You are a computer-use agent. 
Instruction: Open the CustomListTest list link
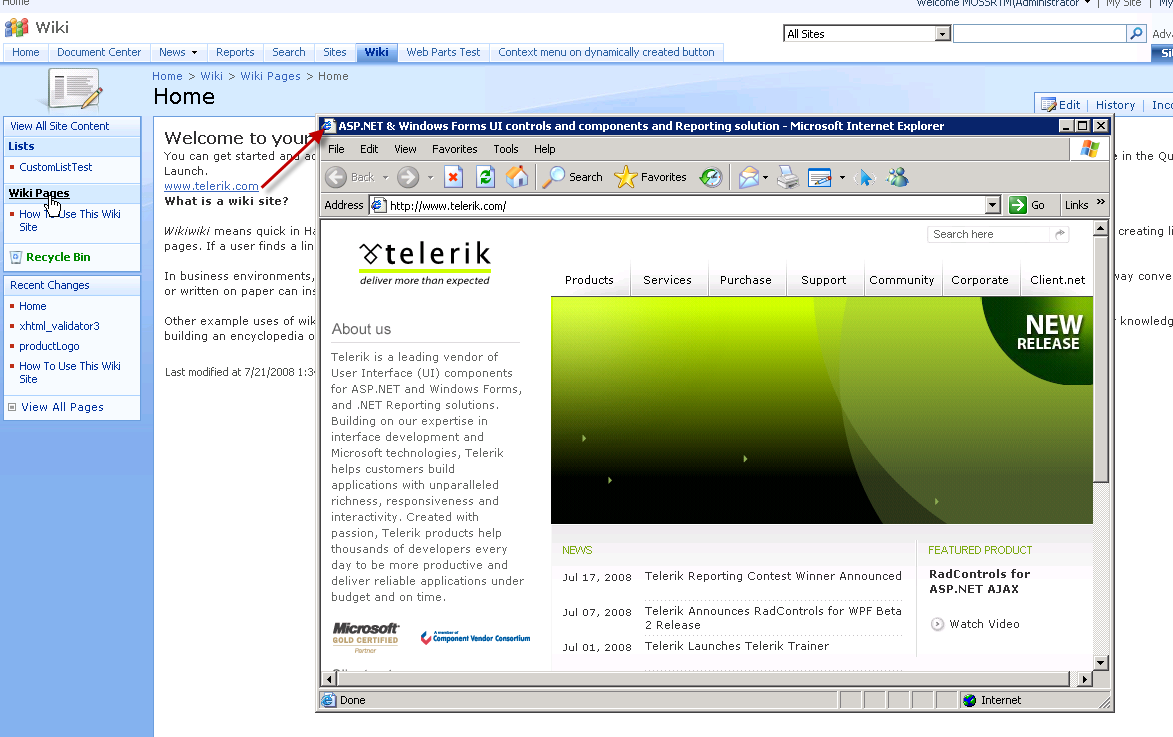click(x=56, y=168)
